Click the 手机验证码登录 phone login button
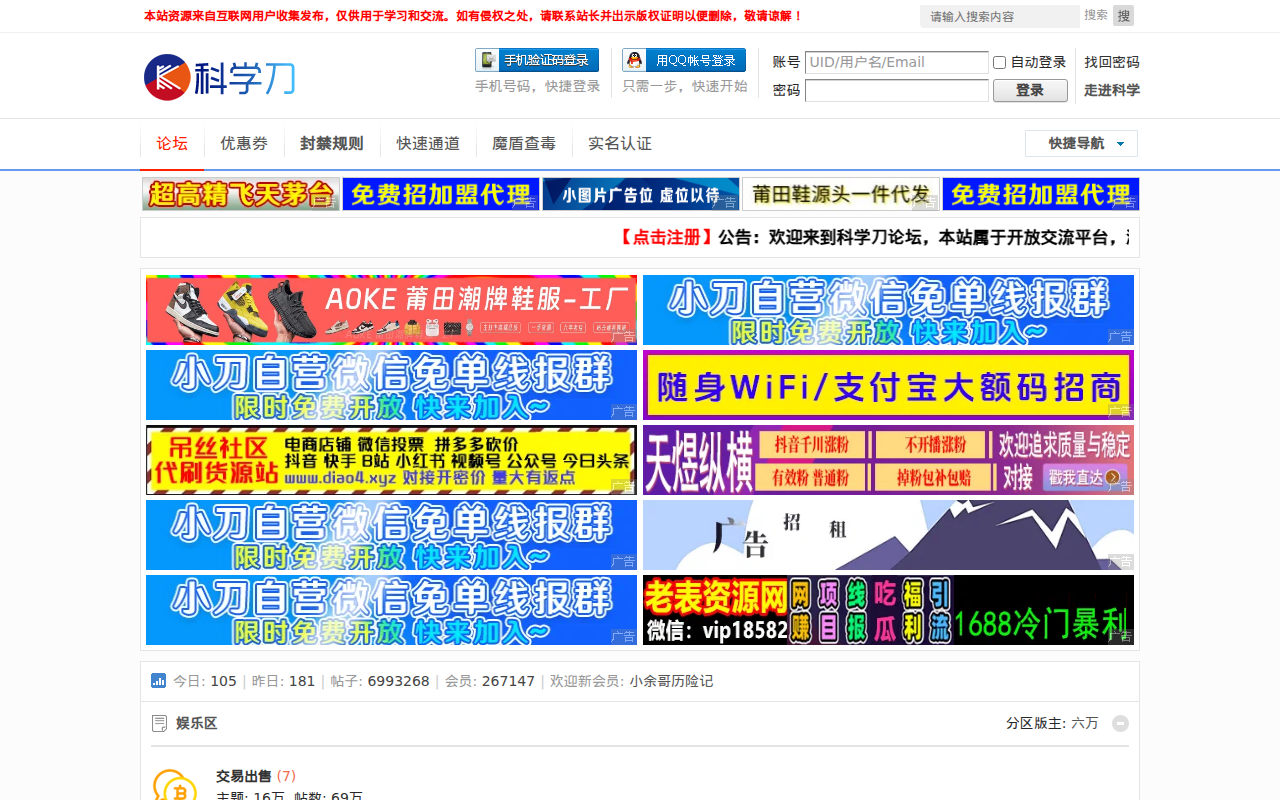 click(x=537, y=60)
